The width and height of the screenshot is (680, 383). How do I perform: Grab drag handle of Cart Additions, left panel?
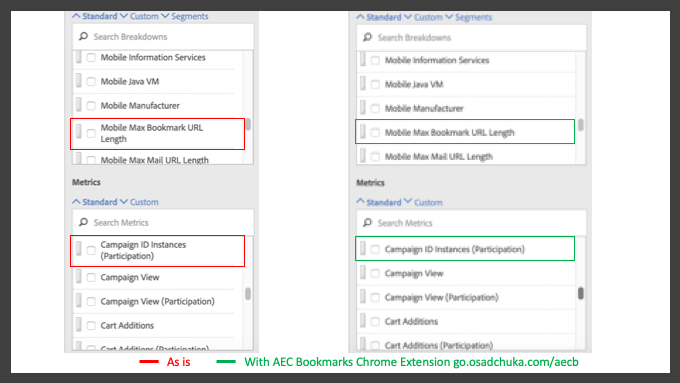pyautogui.click(x=78, y=325)
